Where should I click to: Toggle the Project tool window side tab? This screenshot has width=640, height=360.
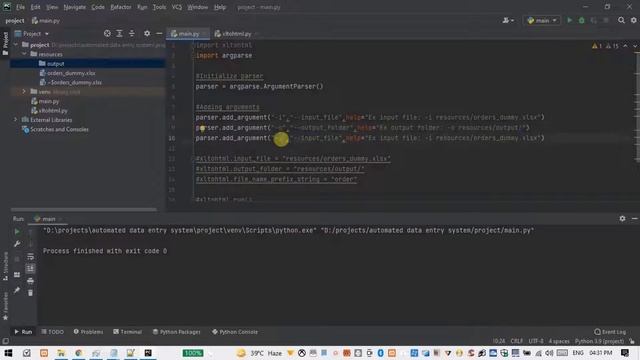click(5, 43)
